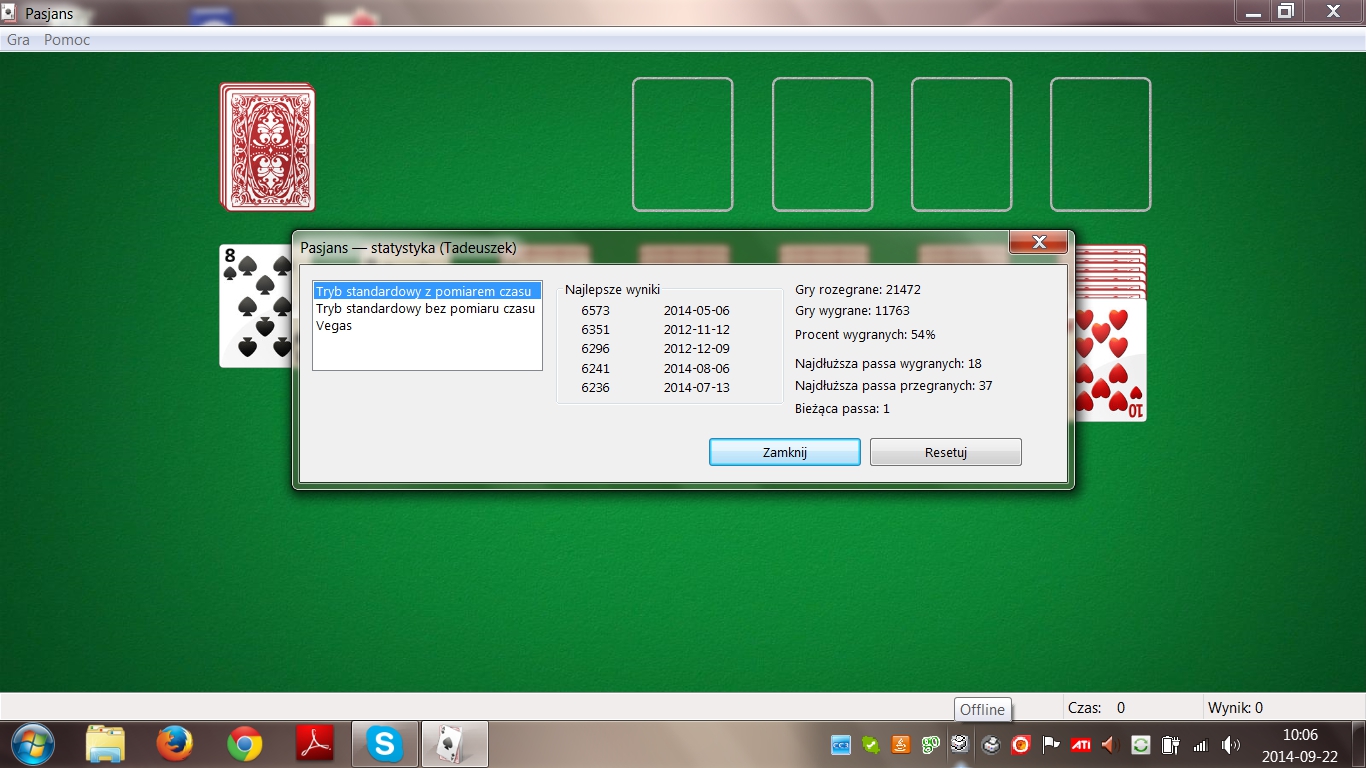Click the face-down stock deck
1366x768 pixels.
coord(268,147)
